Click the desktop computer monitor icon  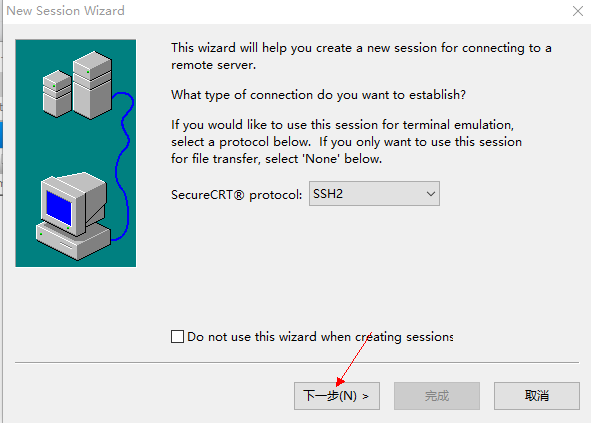pyautogui.click(x=74, y=204)
